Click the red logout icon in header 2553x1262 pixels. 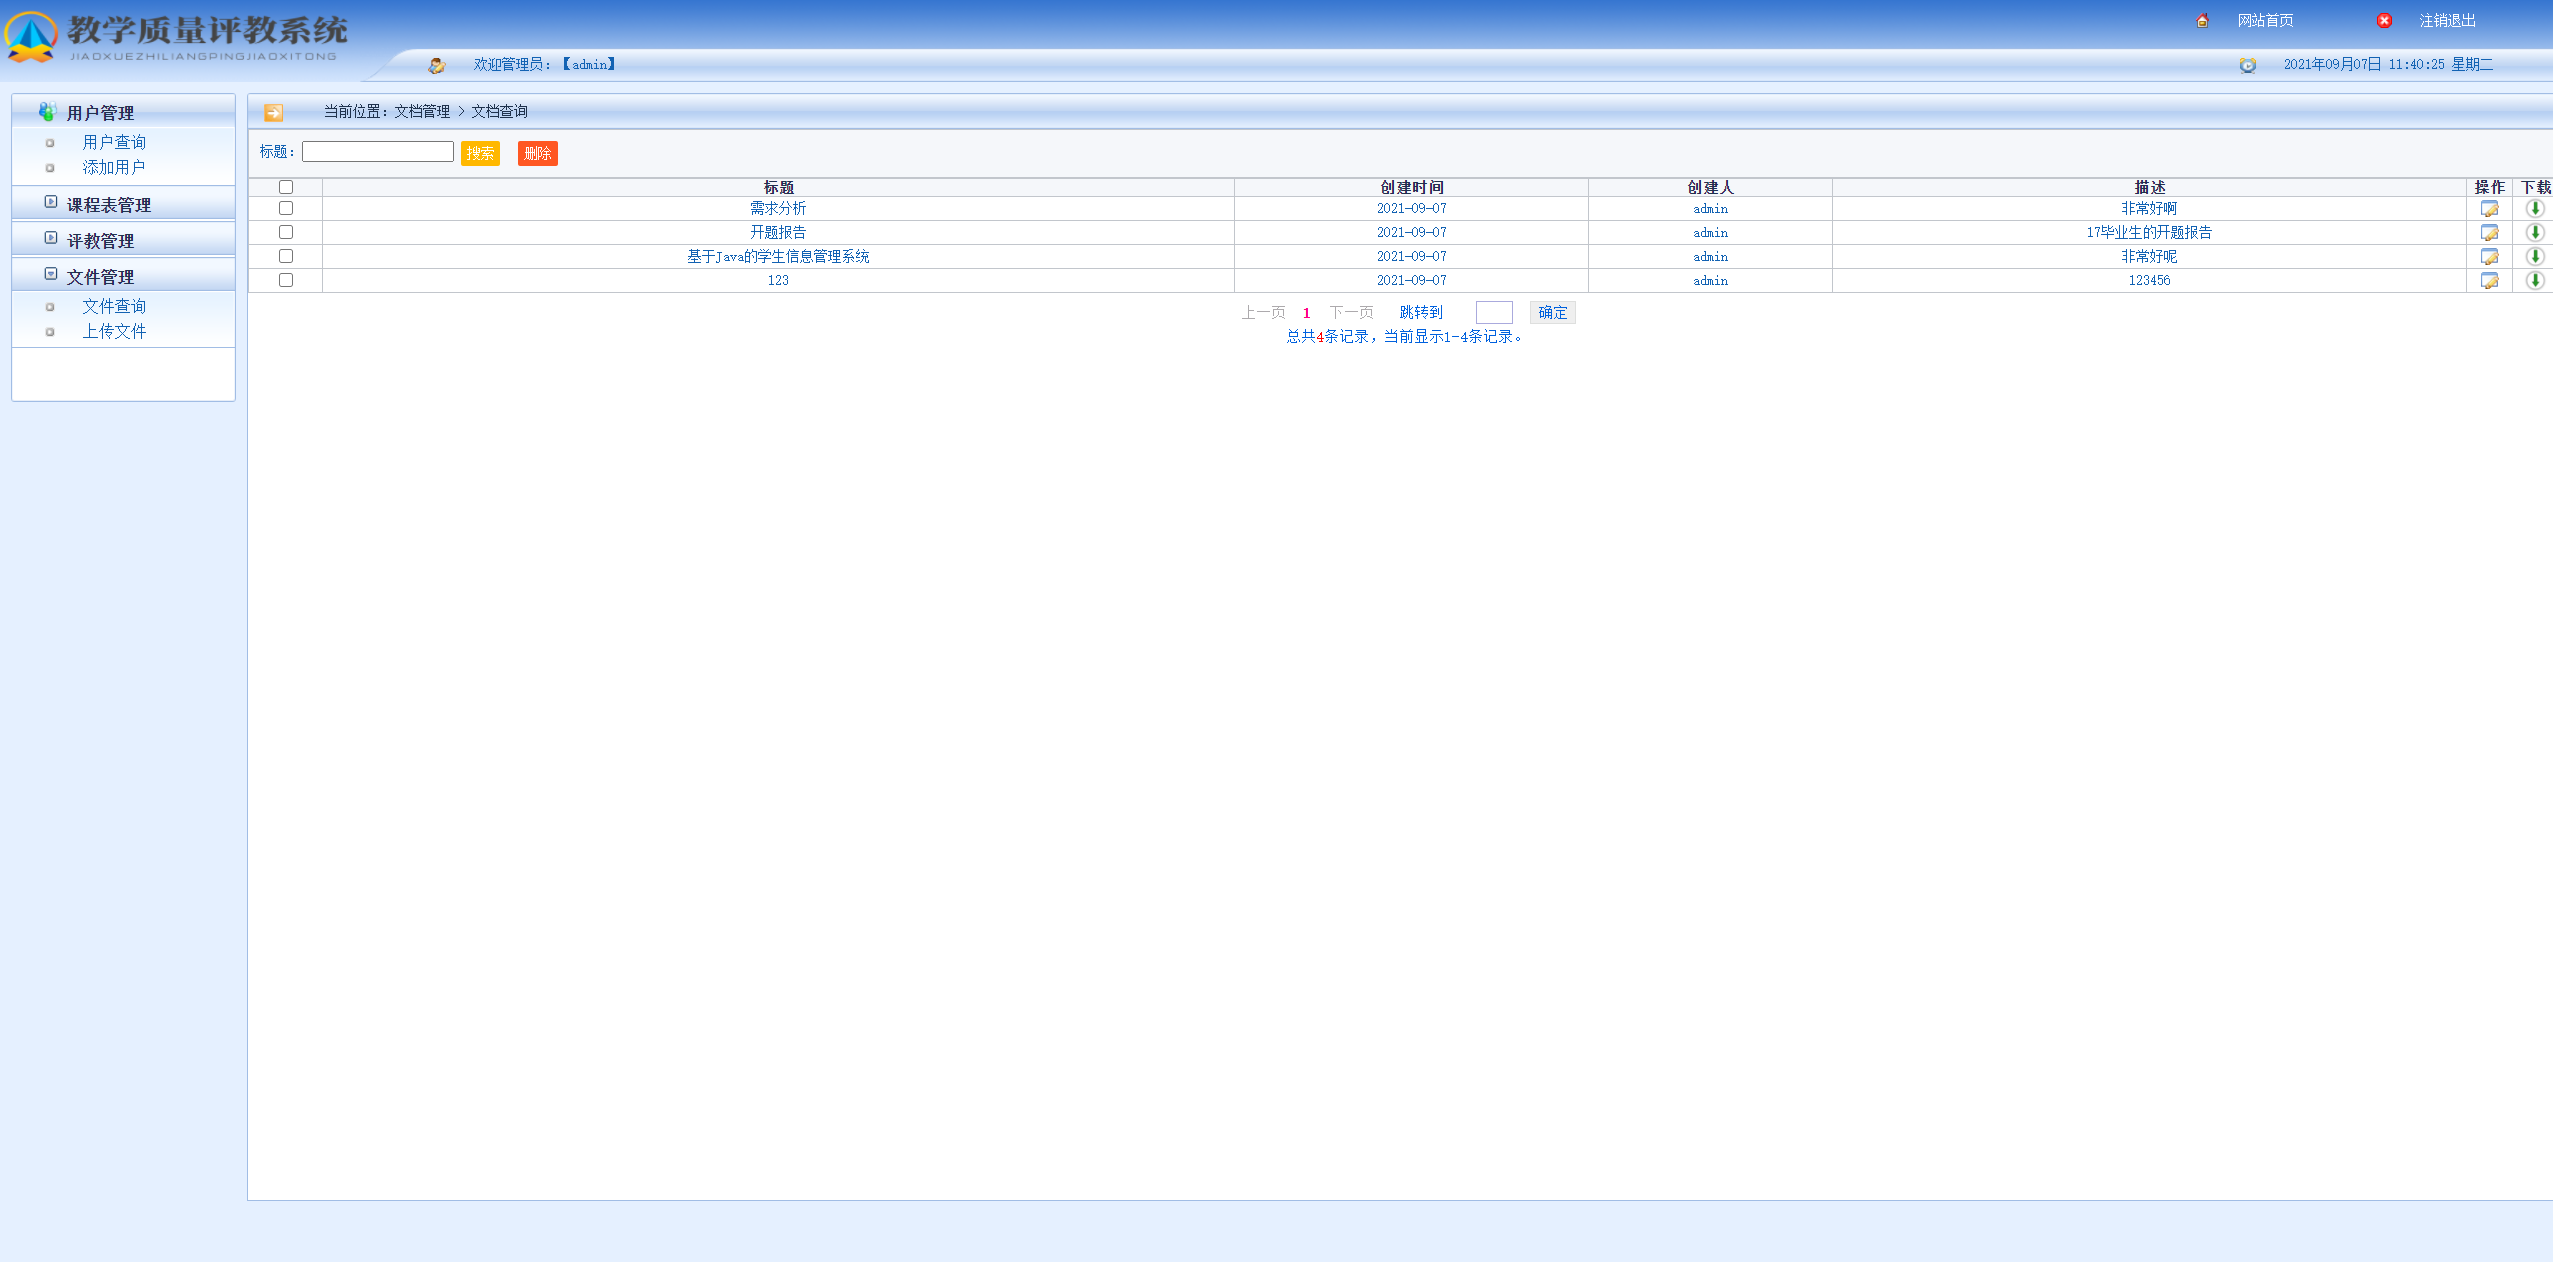(x=2384, y=21)
